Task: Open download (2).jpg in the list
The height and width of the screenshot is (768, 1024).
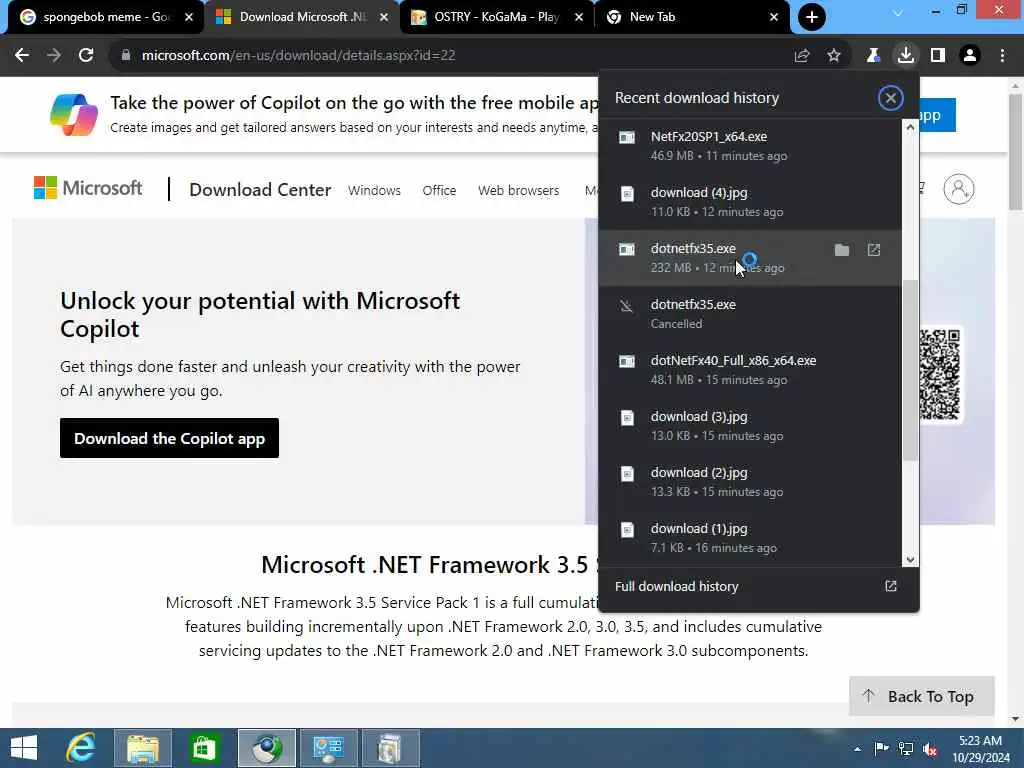Action: tap(750, 482)
